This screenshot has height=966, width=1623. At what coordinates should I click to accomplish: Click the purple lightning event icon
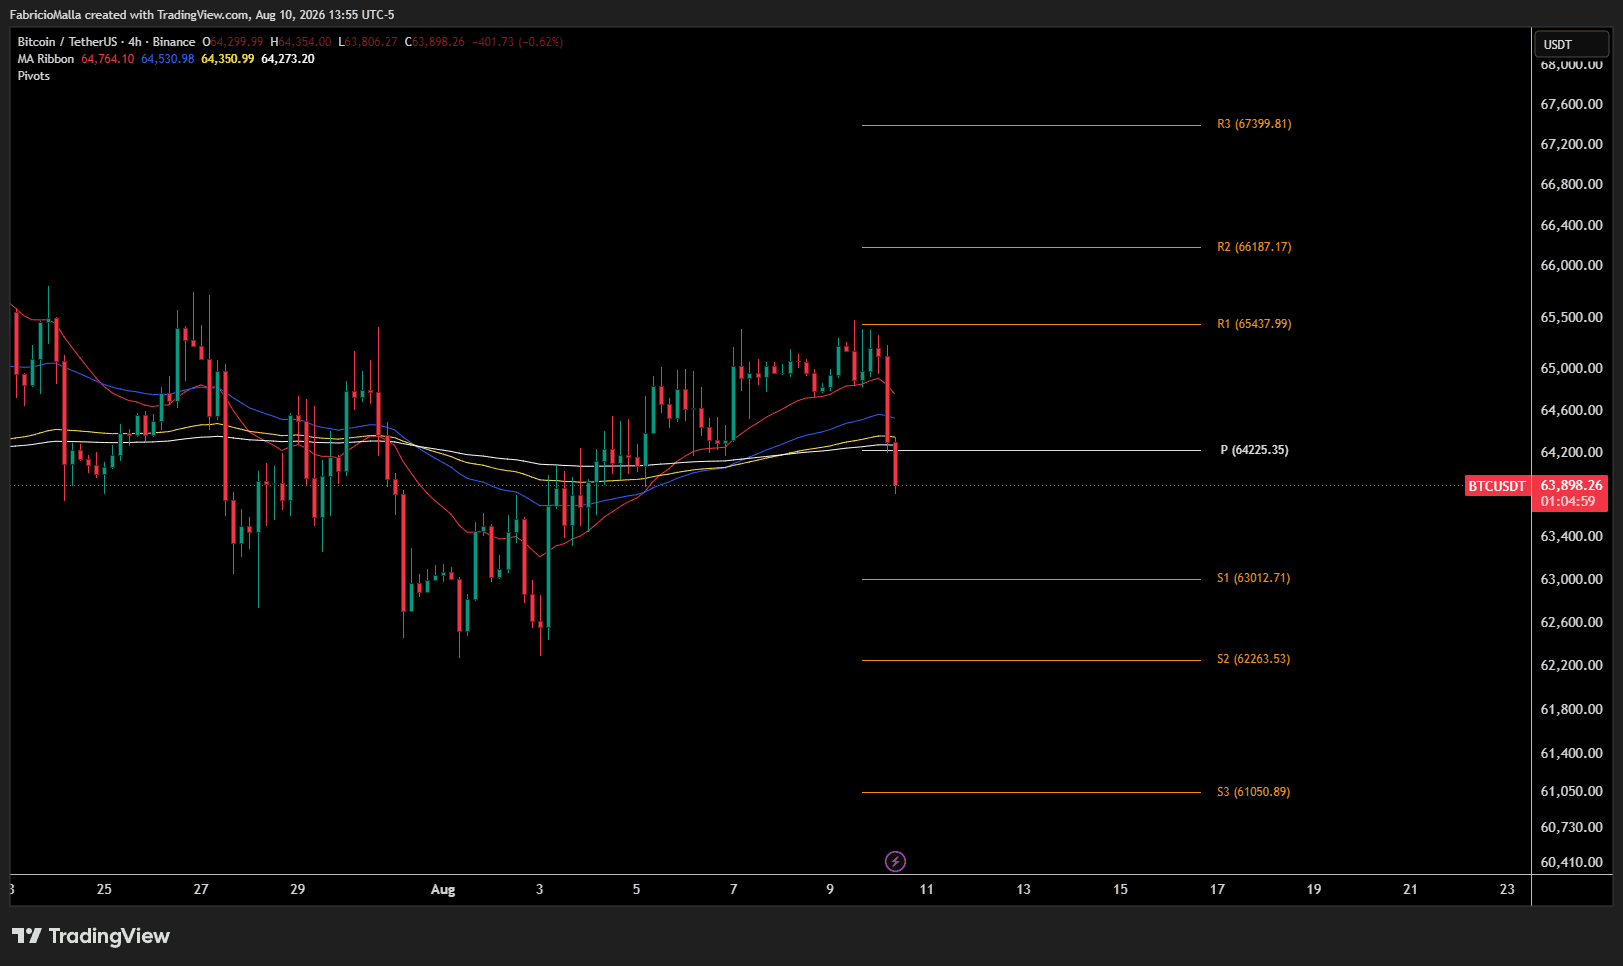tap(896, 861)
